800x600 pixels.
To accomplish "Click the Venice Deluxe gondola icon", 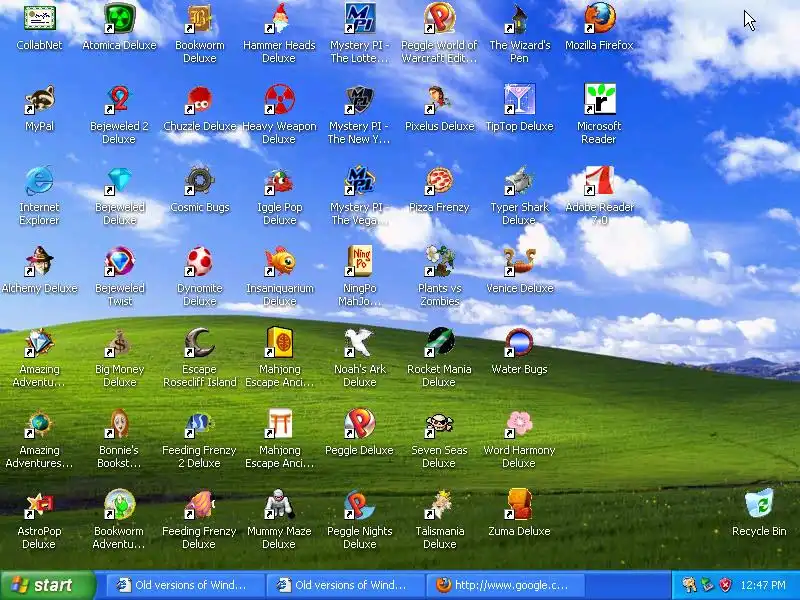I will (519, 261).
